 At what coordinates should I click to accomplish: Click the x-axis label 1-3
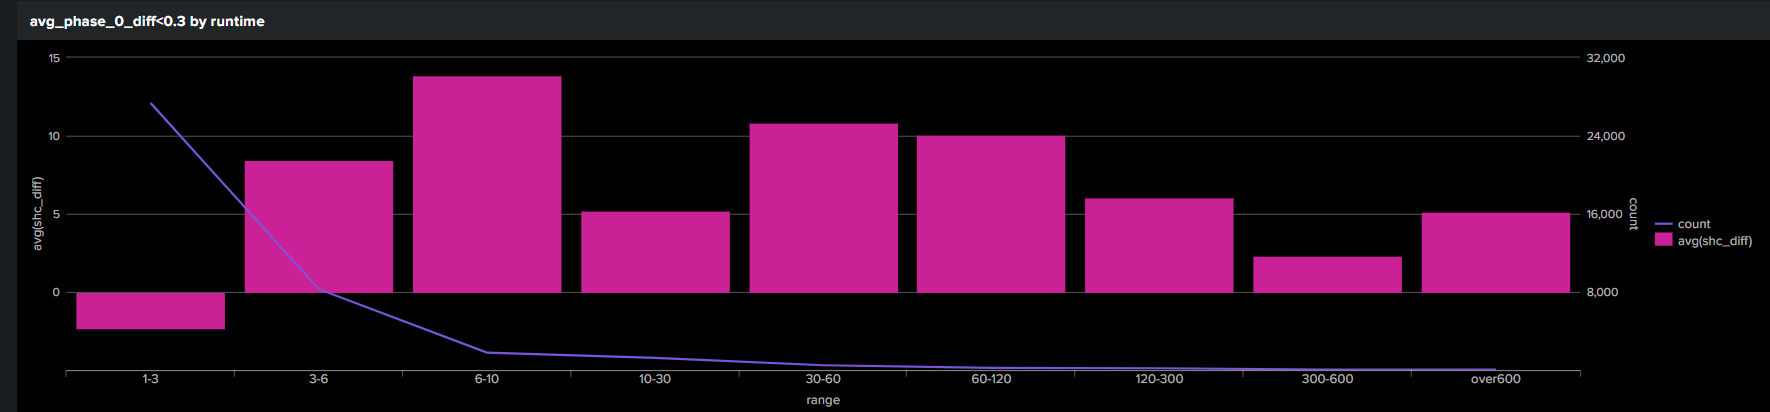[x=151, y=379]
